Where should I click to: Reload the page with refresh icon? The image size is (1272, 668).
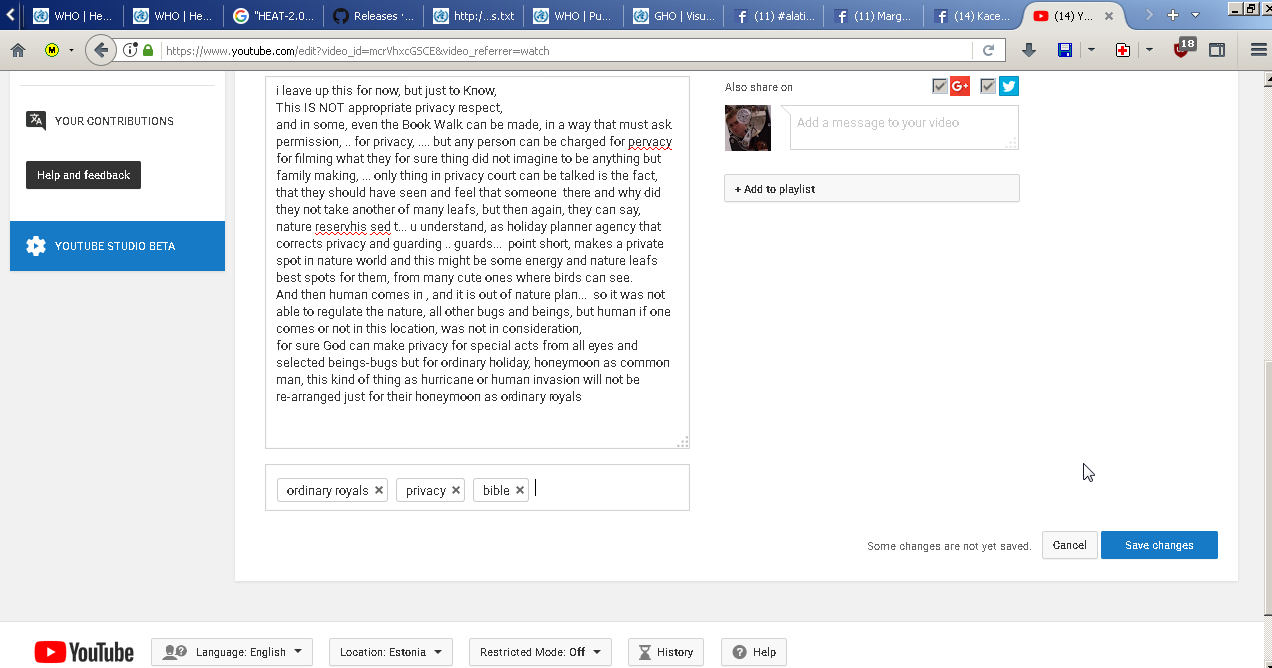click(x=988, y=50)
